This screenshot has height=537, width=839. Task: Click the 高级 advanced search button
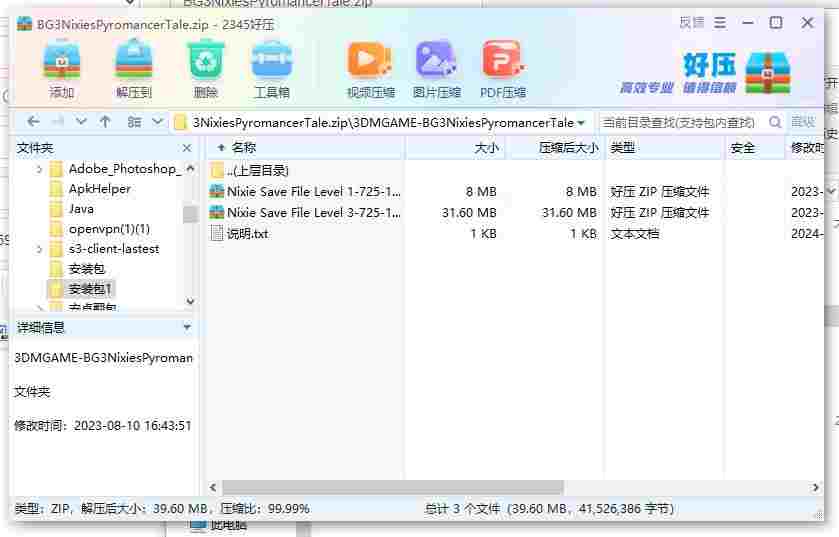(803, 122)
